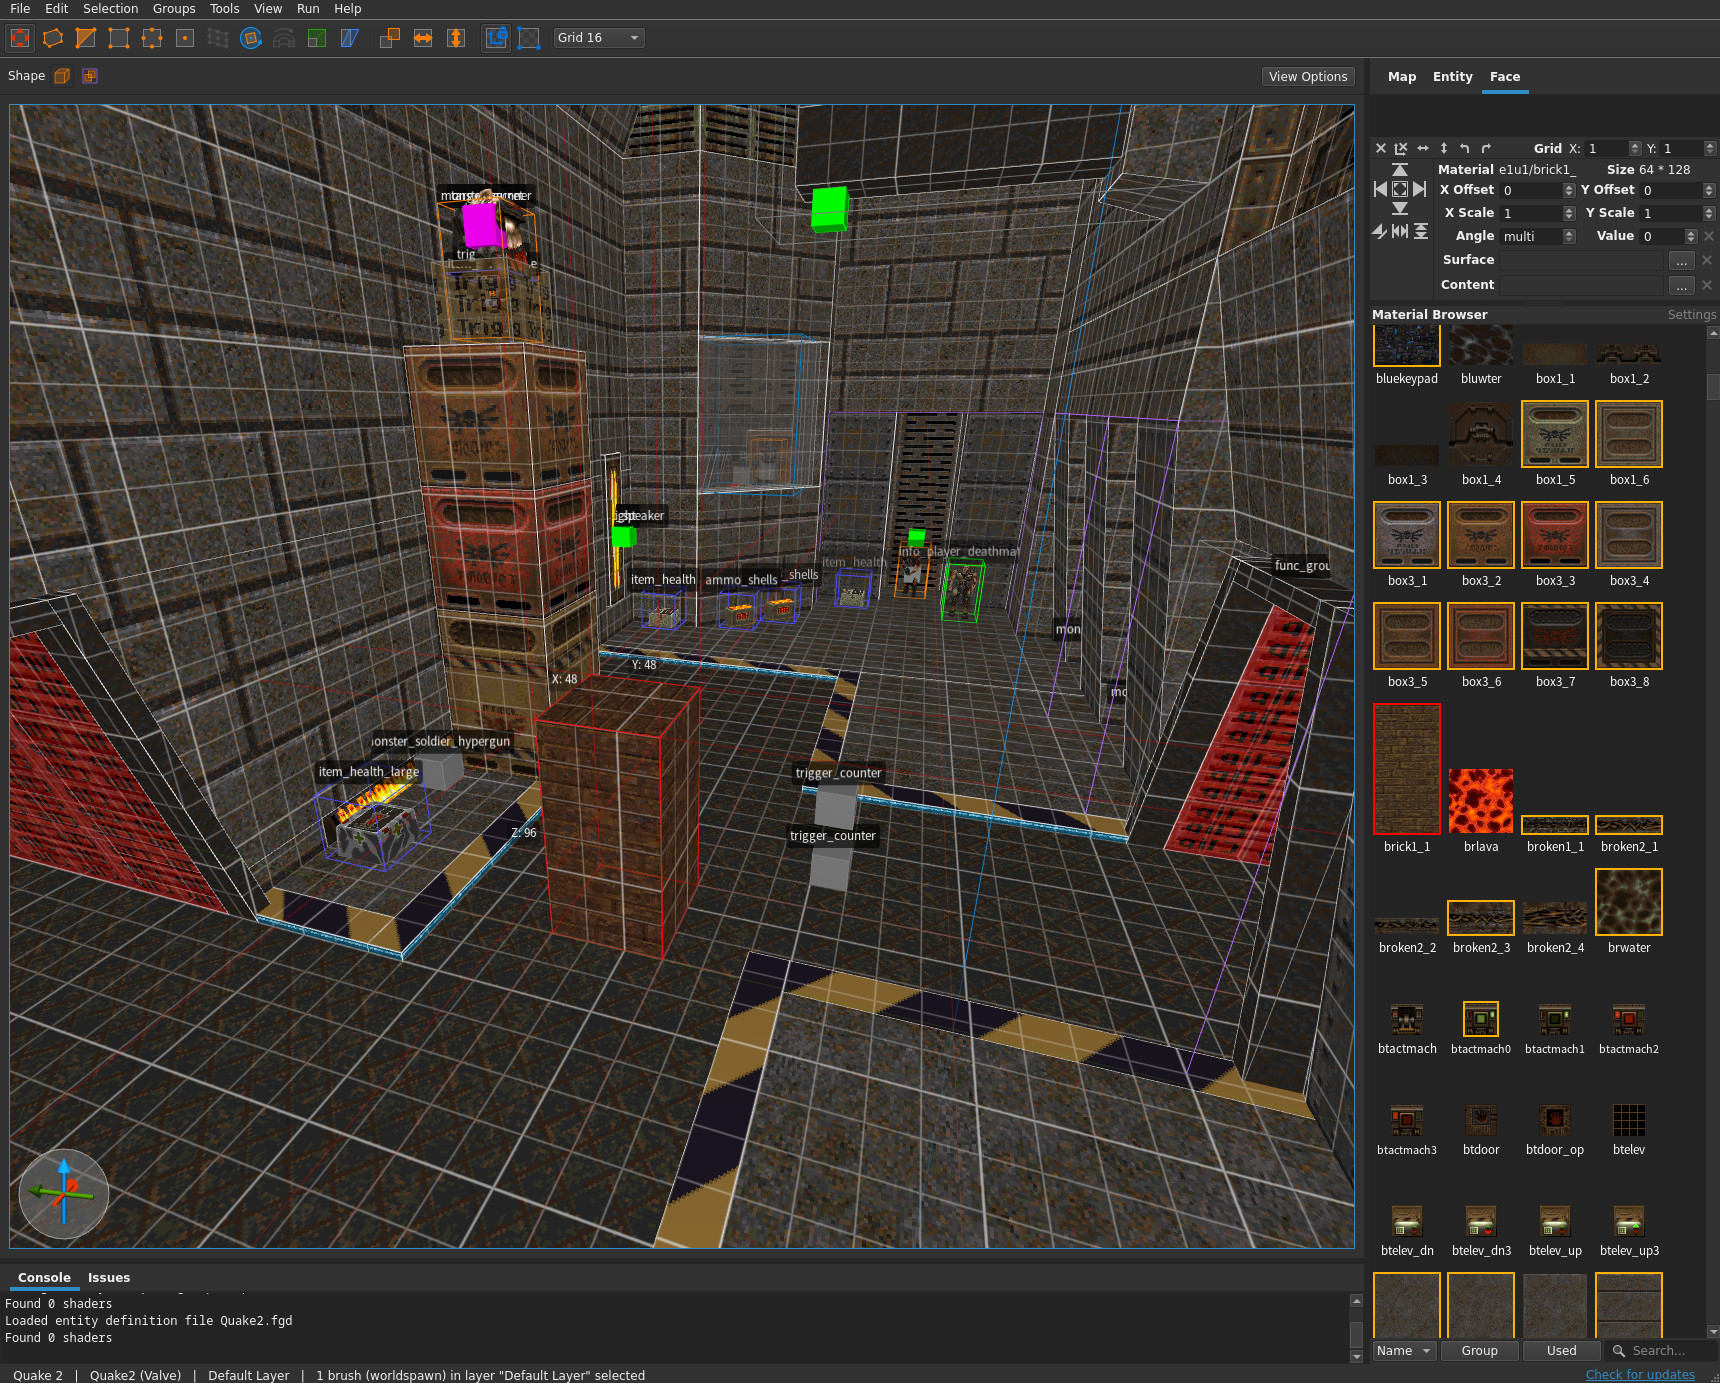Step the Y Scale spinner

pyautogui.click(x=1708, y=213)
